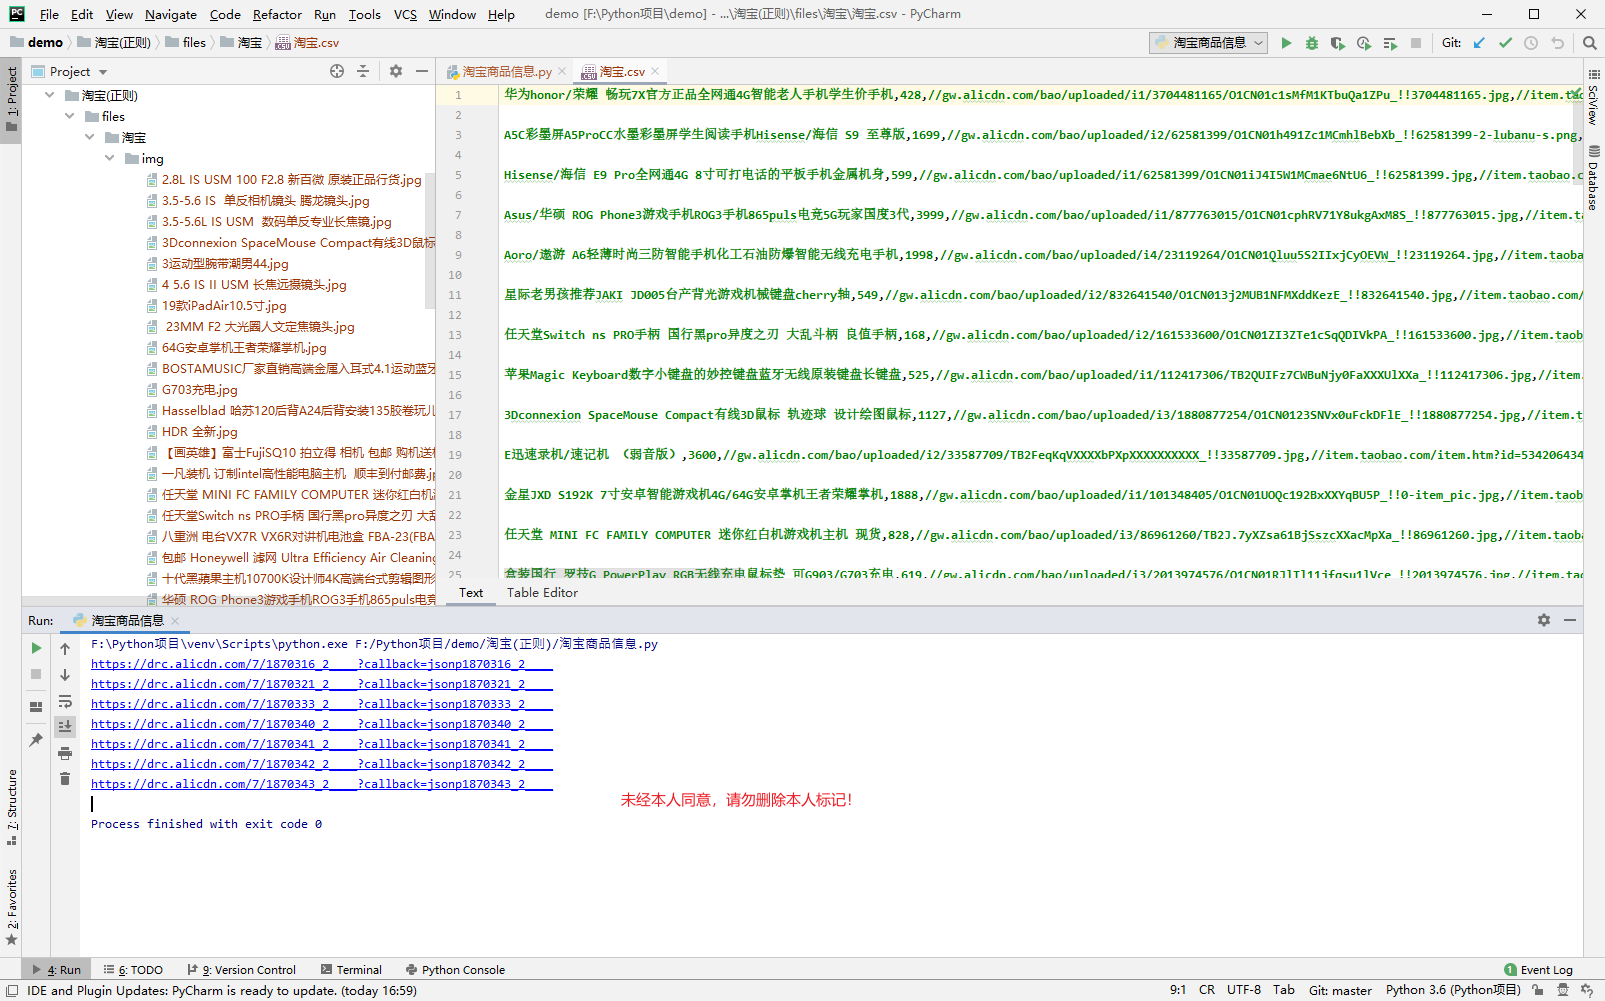The image size is (1605, 1001).
Task: Clear all console output with trash icon
Action: pos(65,779)
